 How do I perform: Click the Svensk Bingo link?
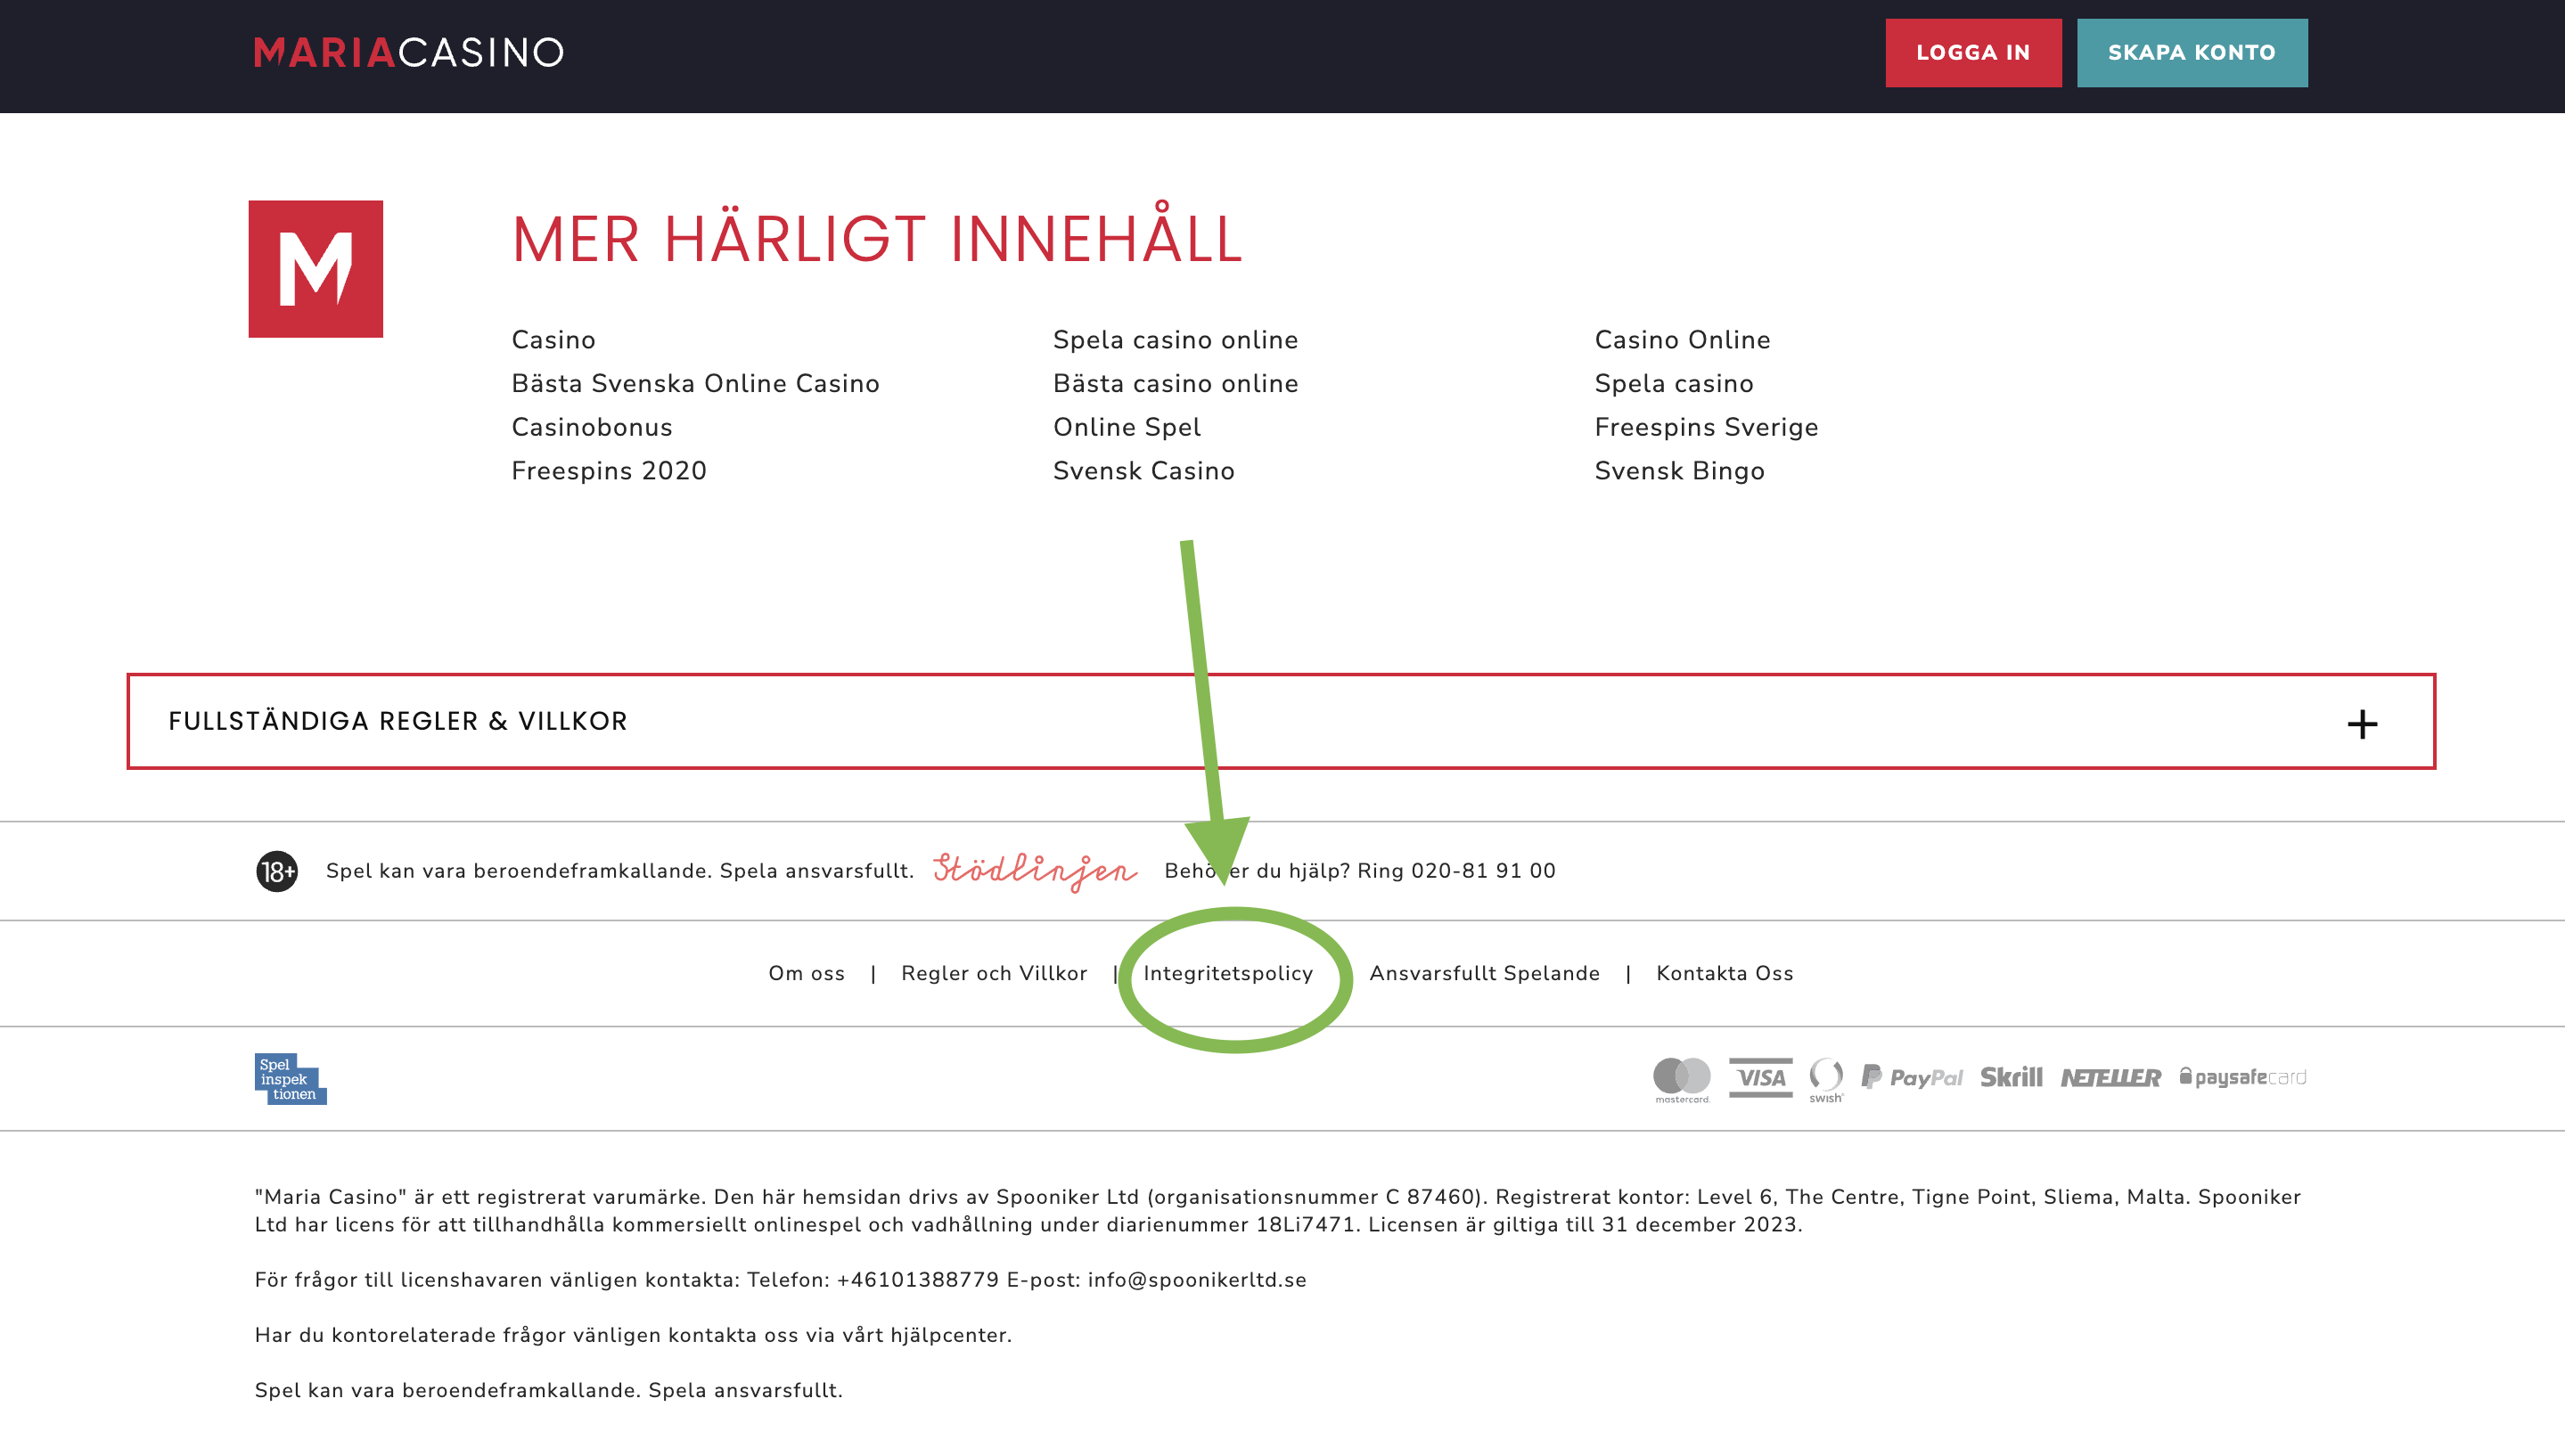[1679, 470]
